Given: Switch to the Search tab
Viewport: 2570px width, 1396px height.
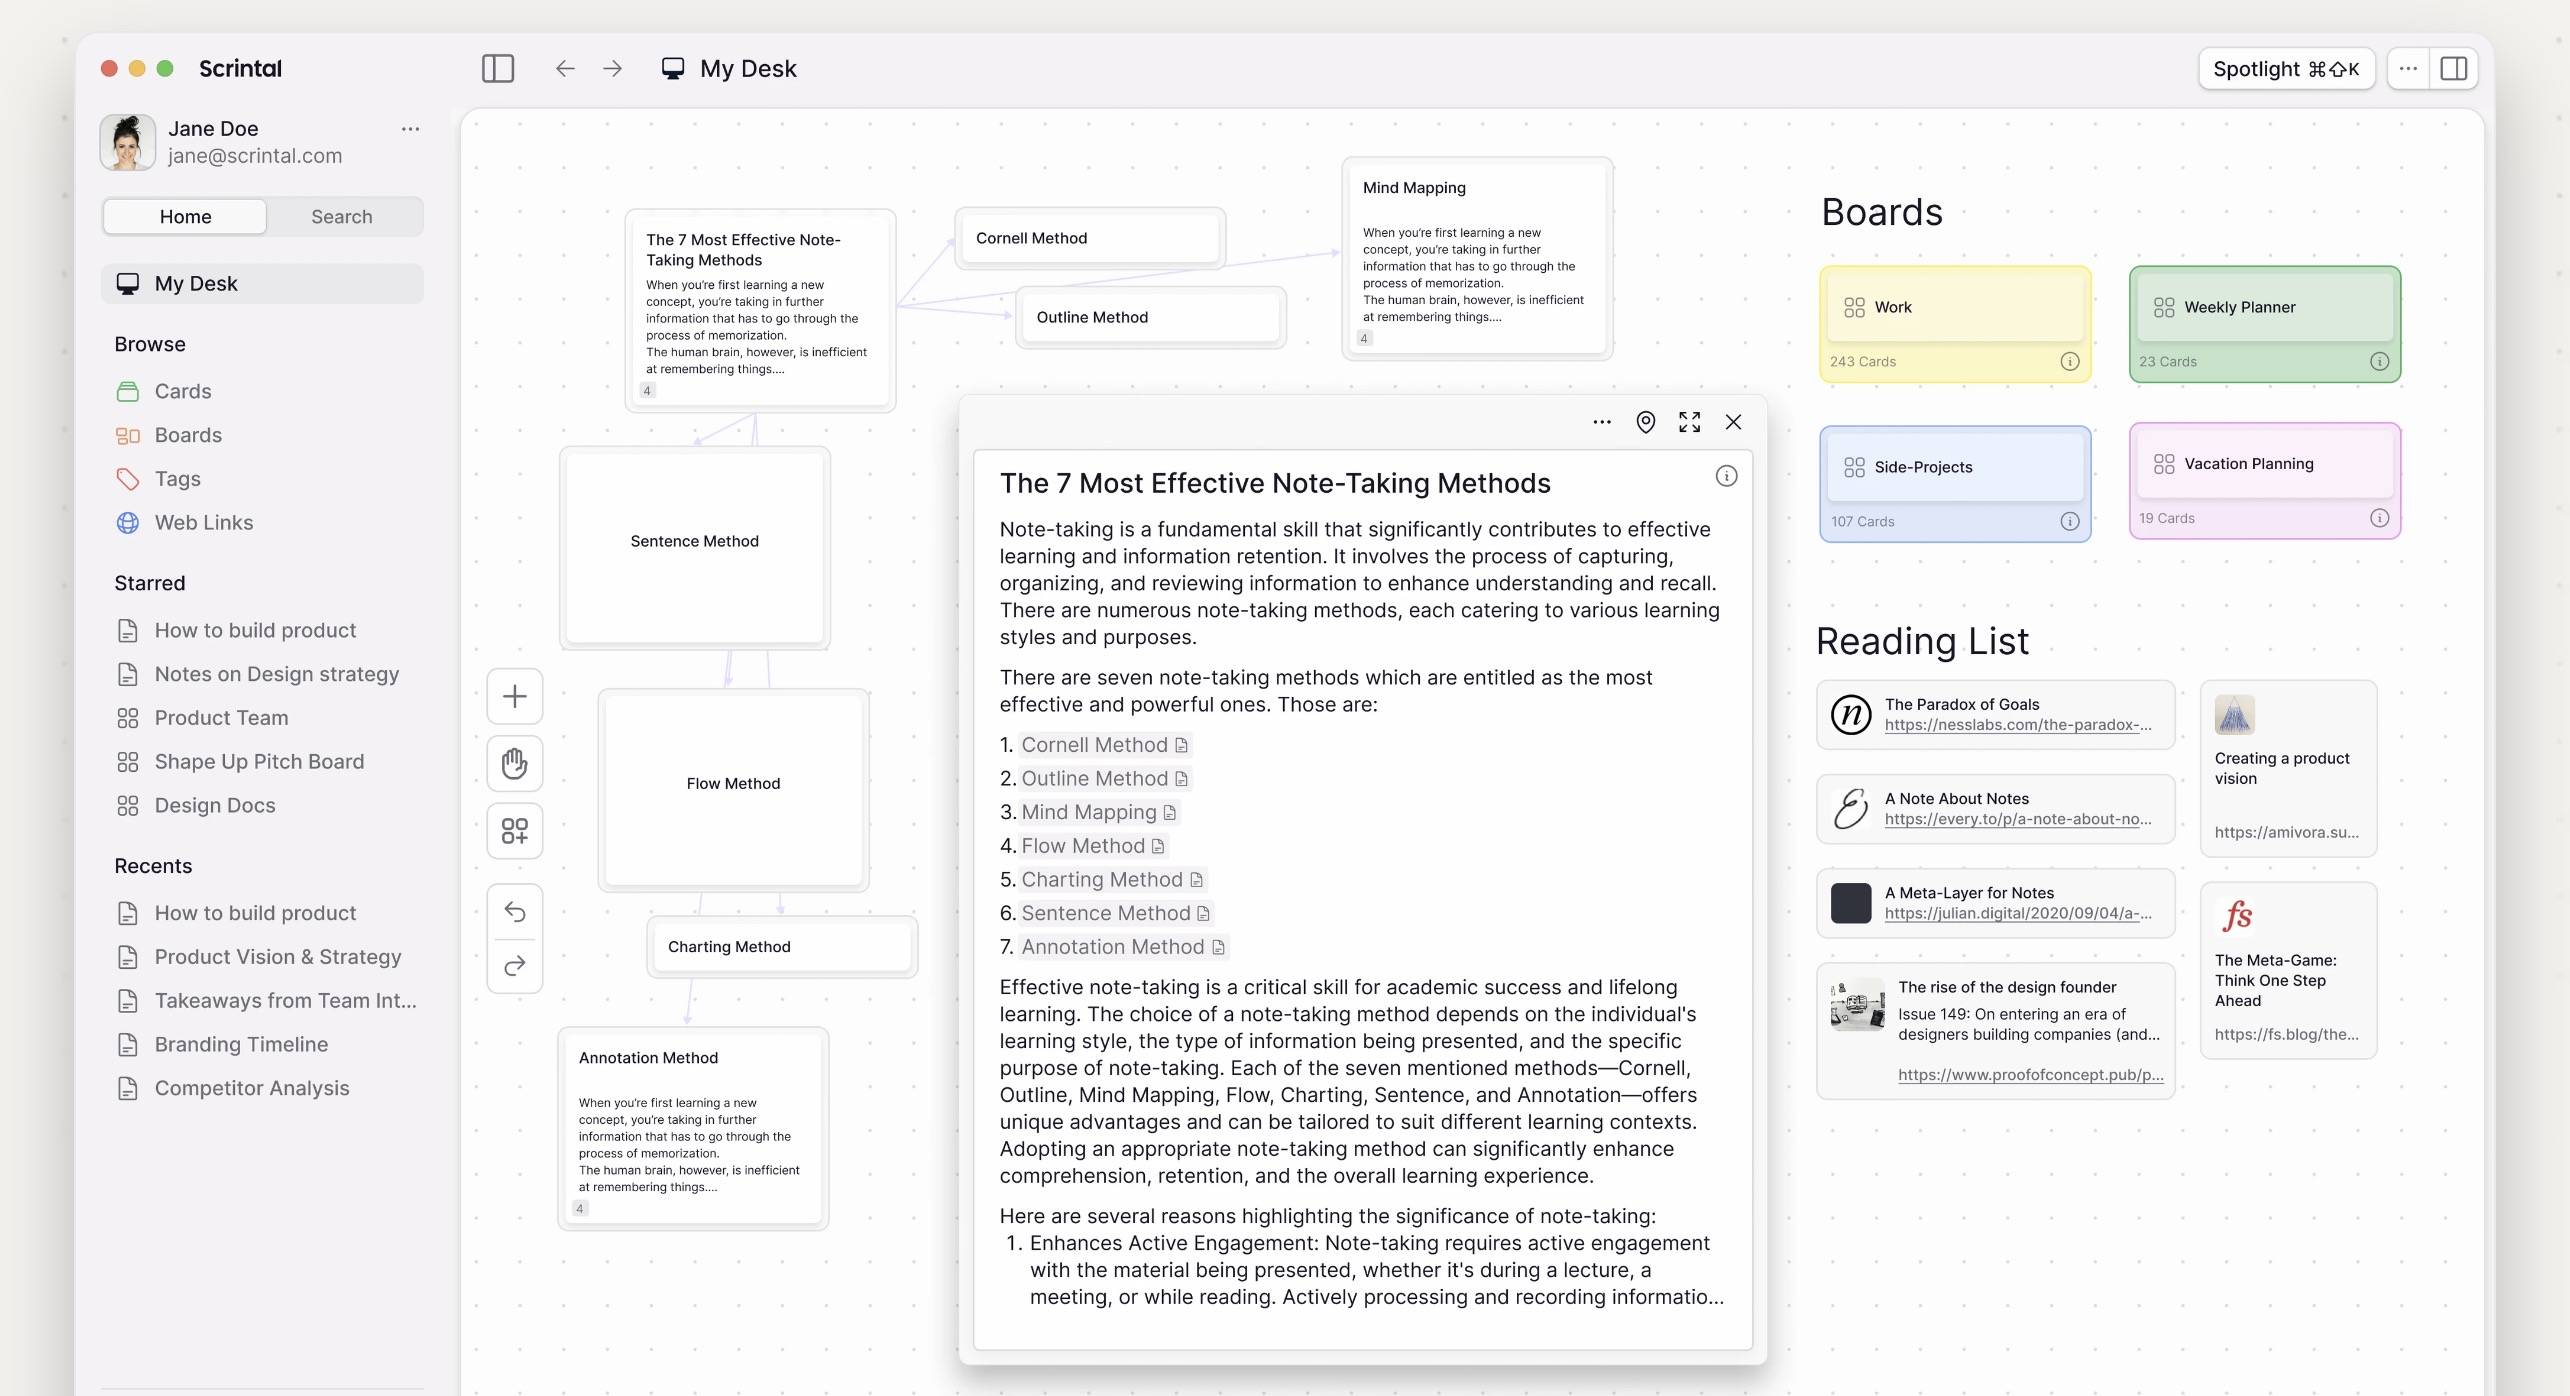Looking at the screenshot, I should pyautogui.click(x=342, y=216).
